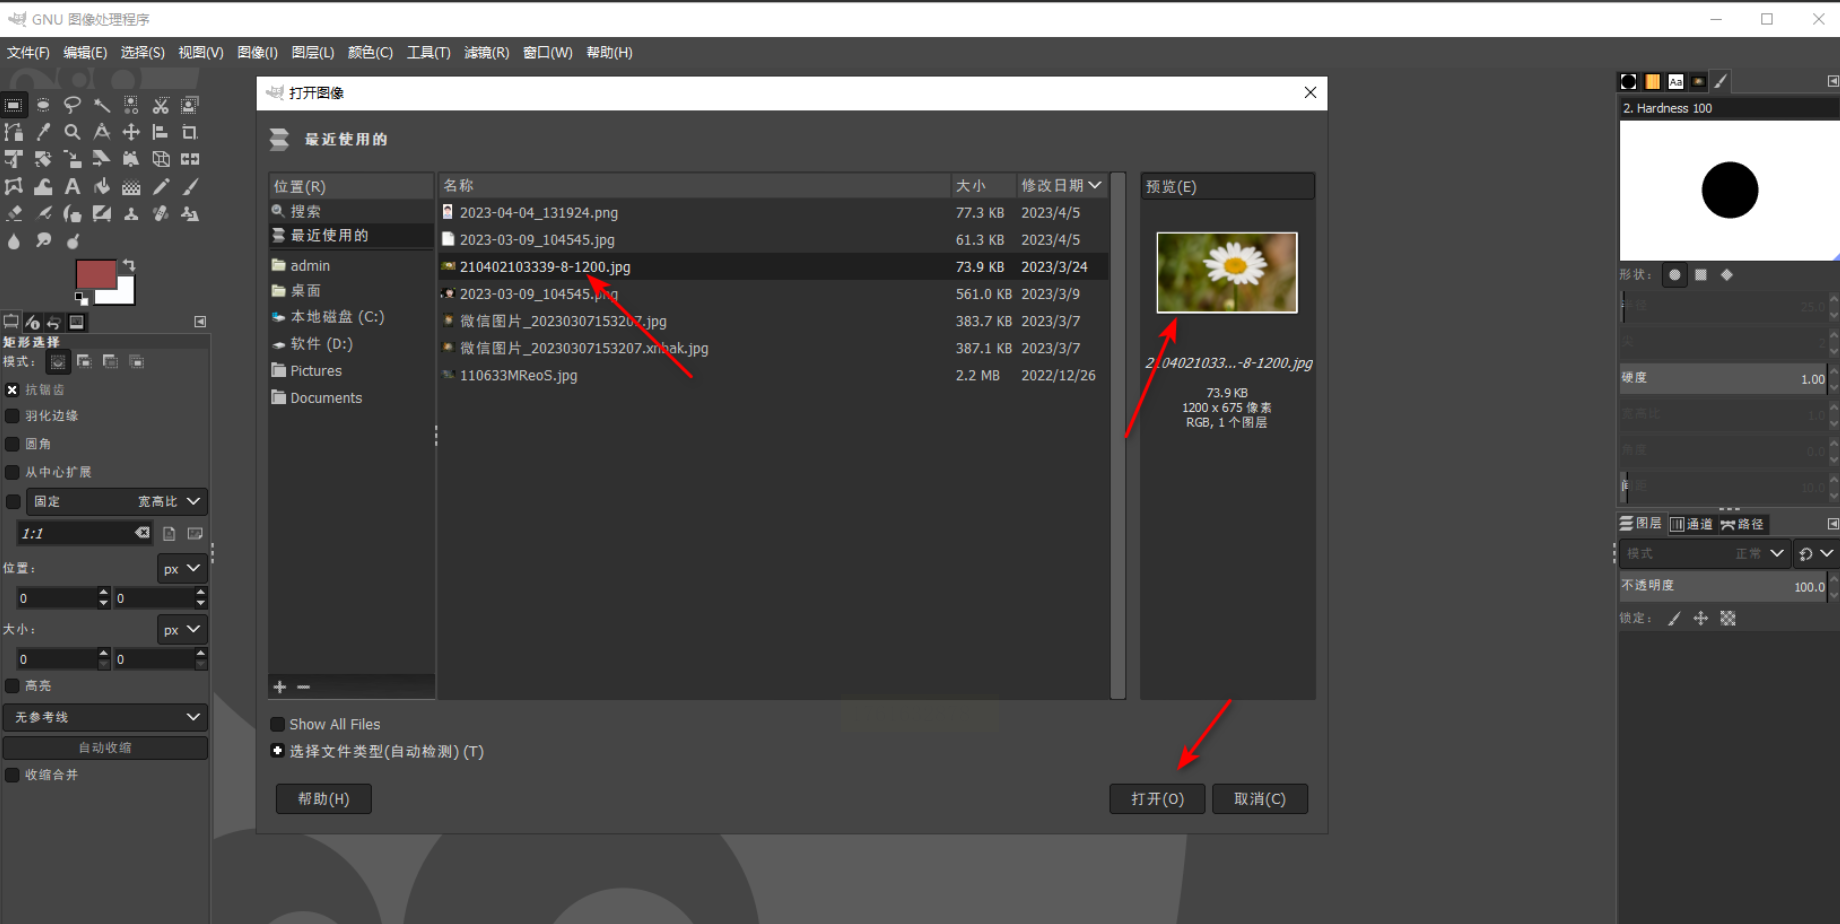Image resolution: width=1840 pixels, height=924 pixels.
Task: Tick the checkbox beside the 固定 dropdown
Action: pyautogui.click(x=12, y=502)
